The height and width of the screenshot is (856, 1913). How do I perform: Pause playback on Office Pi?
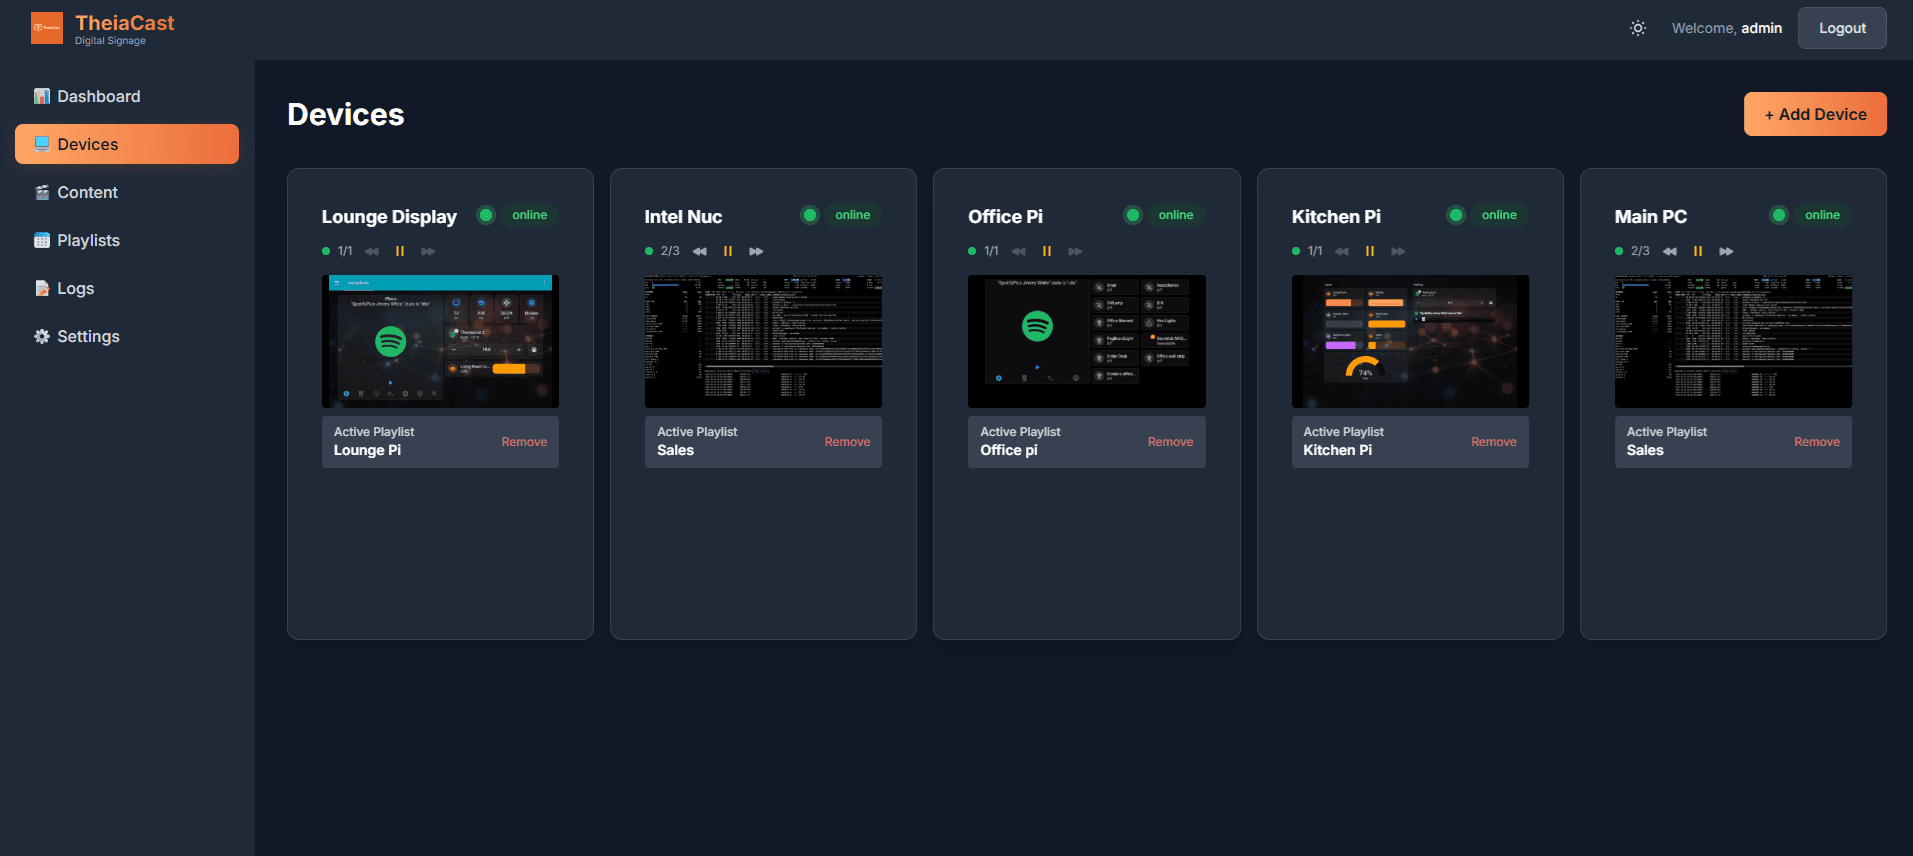[x=1047, y=251]
